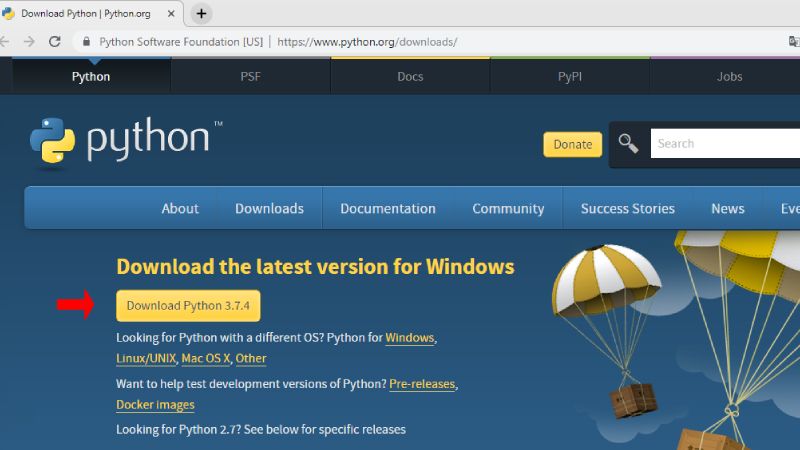Open the Documentation menu
The image size is (800, 450).
point(388,208)
